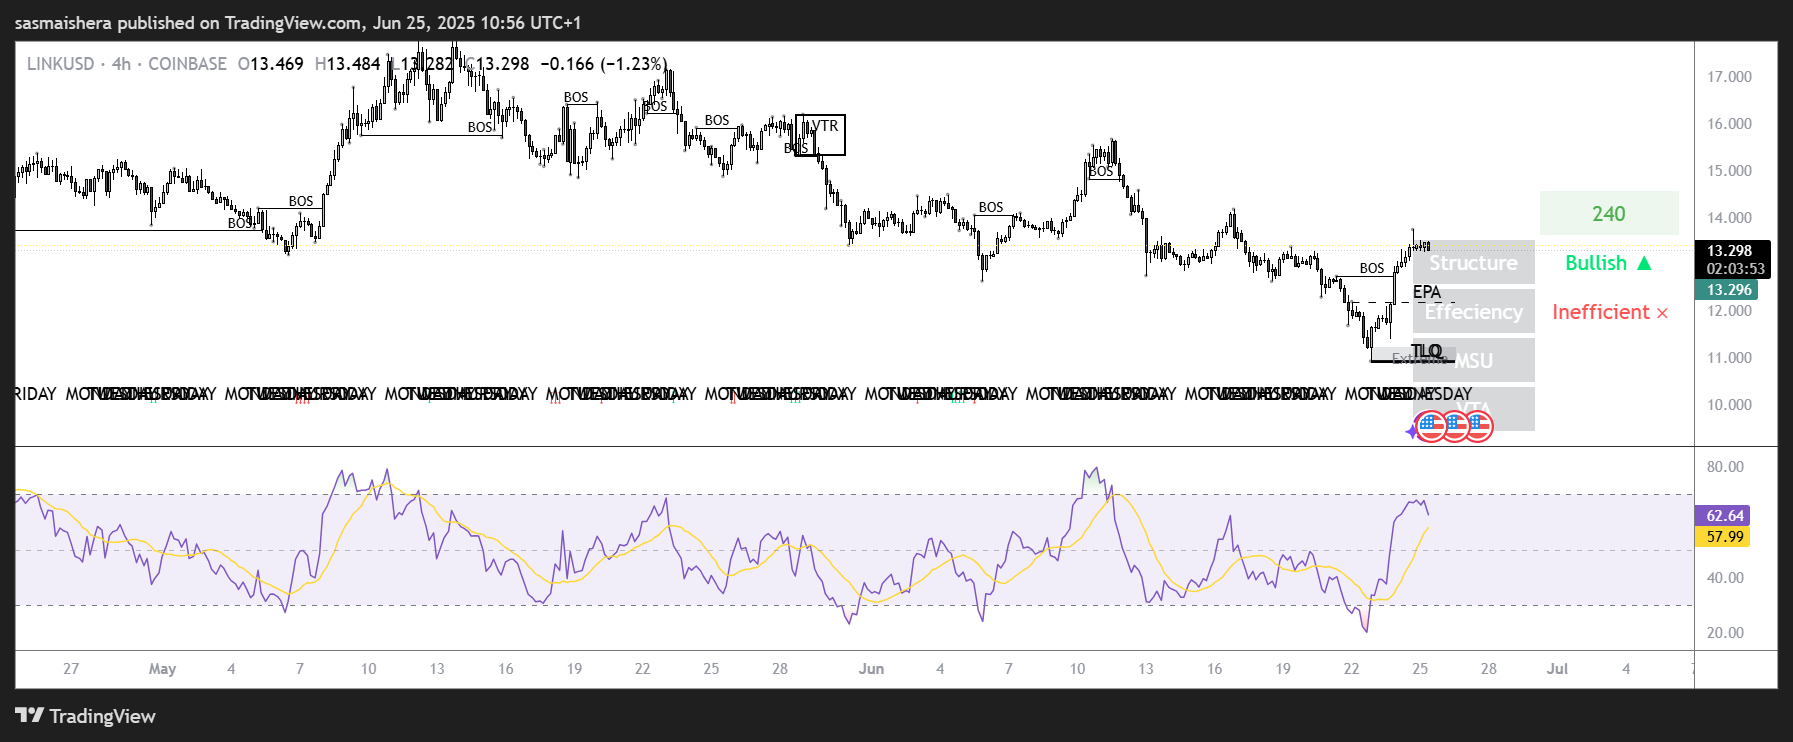The width and height of the screenshot is (1793, 742).
Task: Click the yellow 57.99 RSI average label
Action: point(1724,537)
